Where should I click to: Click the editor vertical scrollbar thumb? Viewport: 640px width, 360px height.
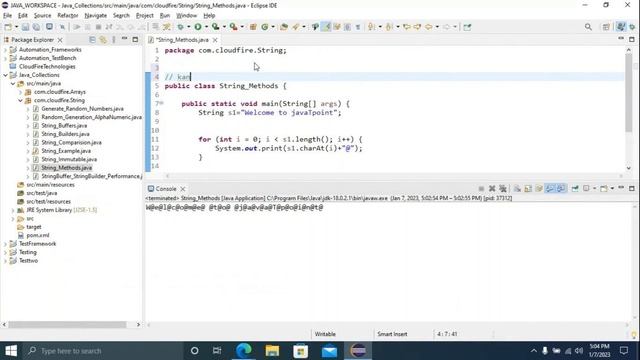point(628,93)
